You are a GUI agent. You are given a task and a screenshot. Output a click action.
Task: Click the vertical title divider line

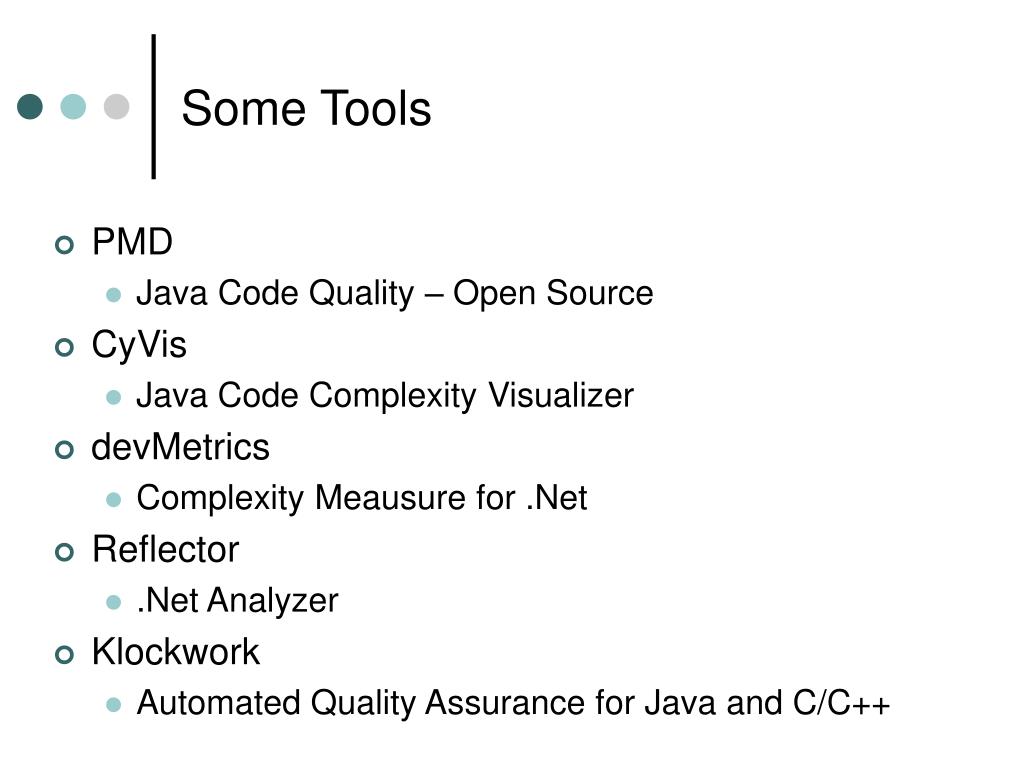coord(153,106)
